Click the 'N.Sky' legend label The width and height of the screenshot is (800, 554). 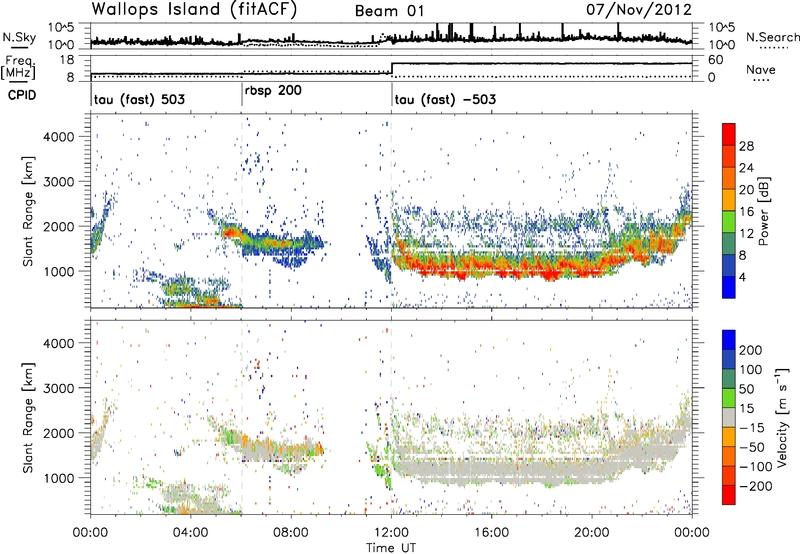tap(19, 37)
